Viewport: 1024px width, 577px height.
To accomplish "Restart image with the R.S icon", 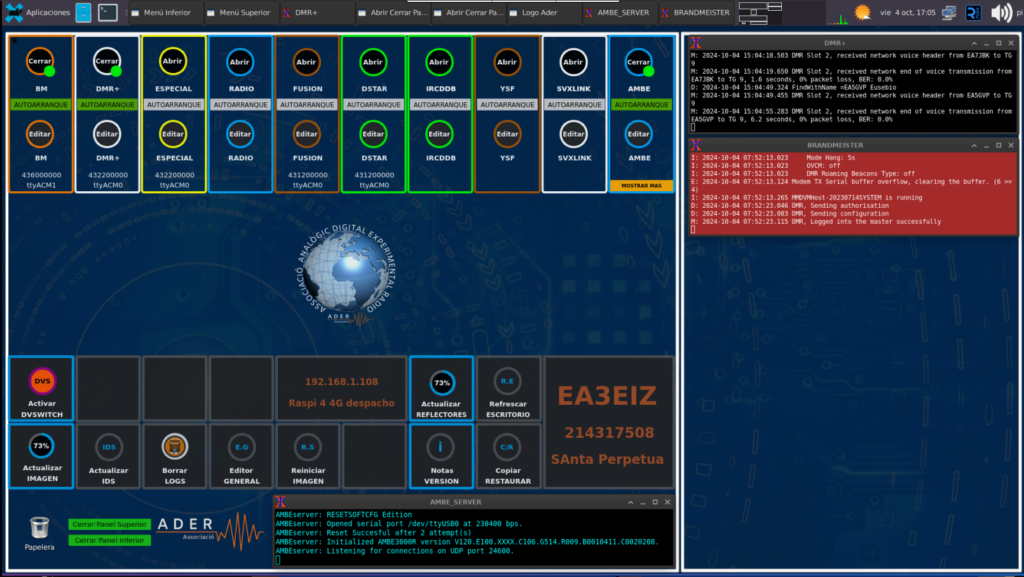I will coord(308,447).
